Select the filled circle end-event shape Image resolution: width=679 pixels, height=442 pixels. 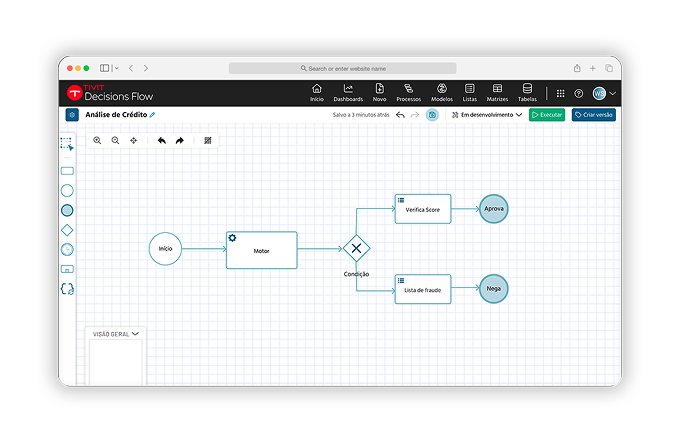tap(67, 210)
